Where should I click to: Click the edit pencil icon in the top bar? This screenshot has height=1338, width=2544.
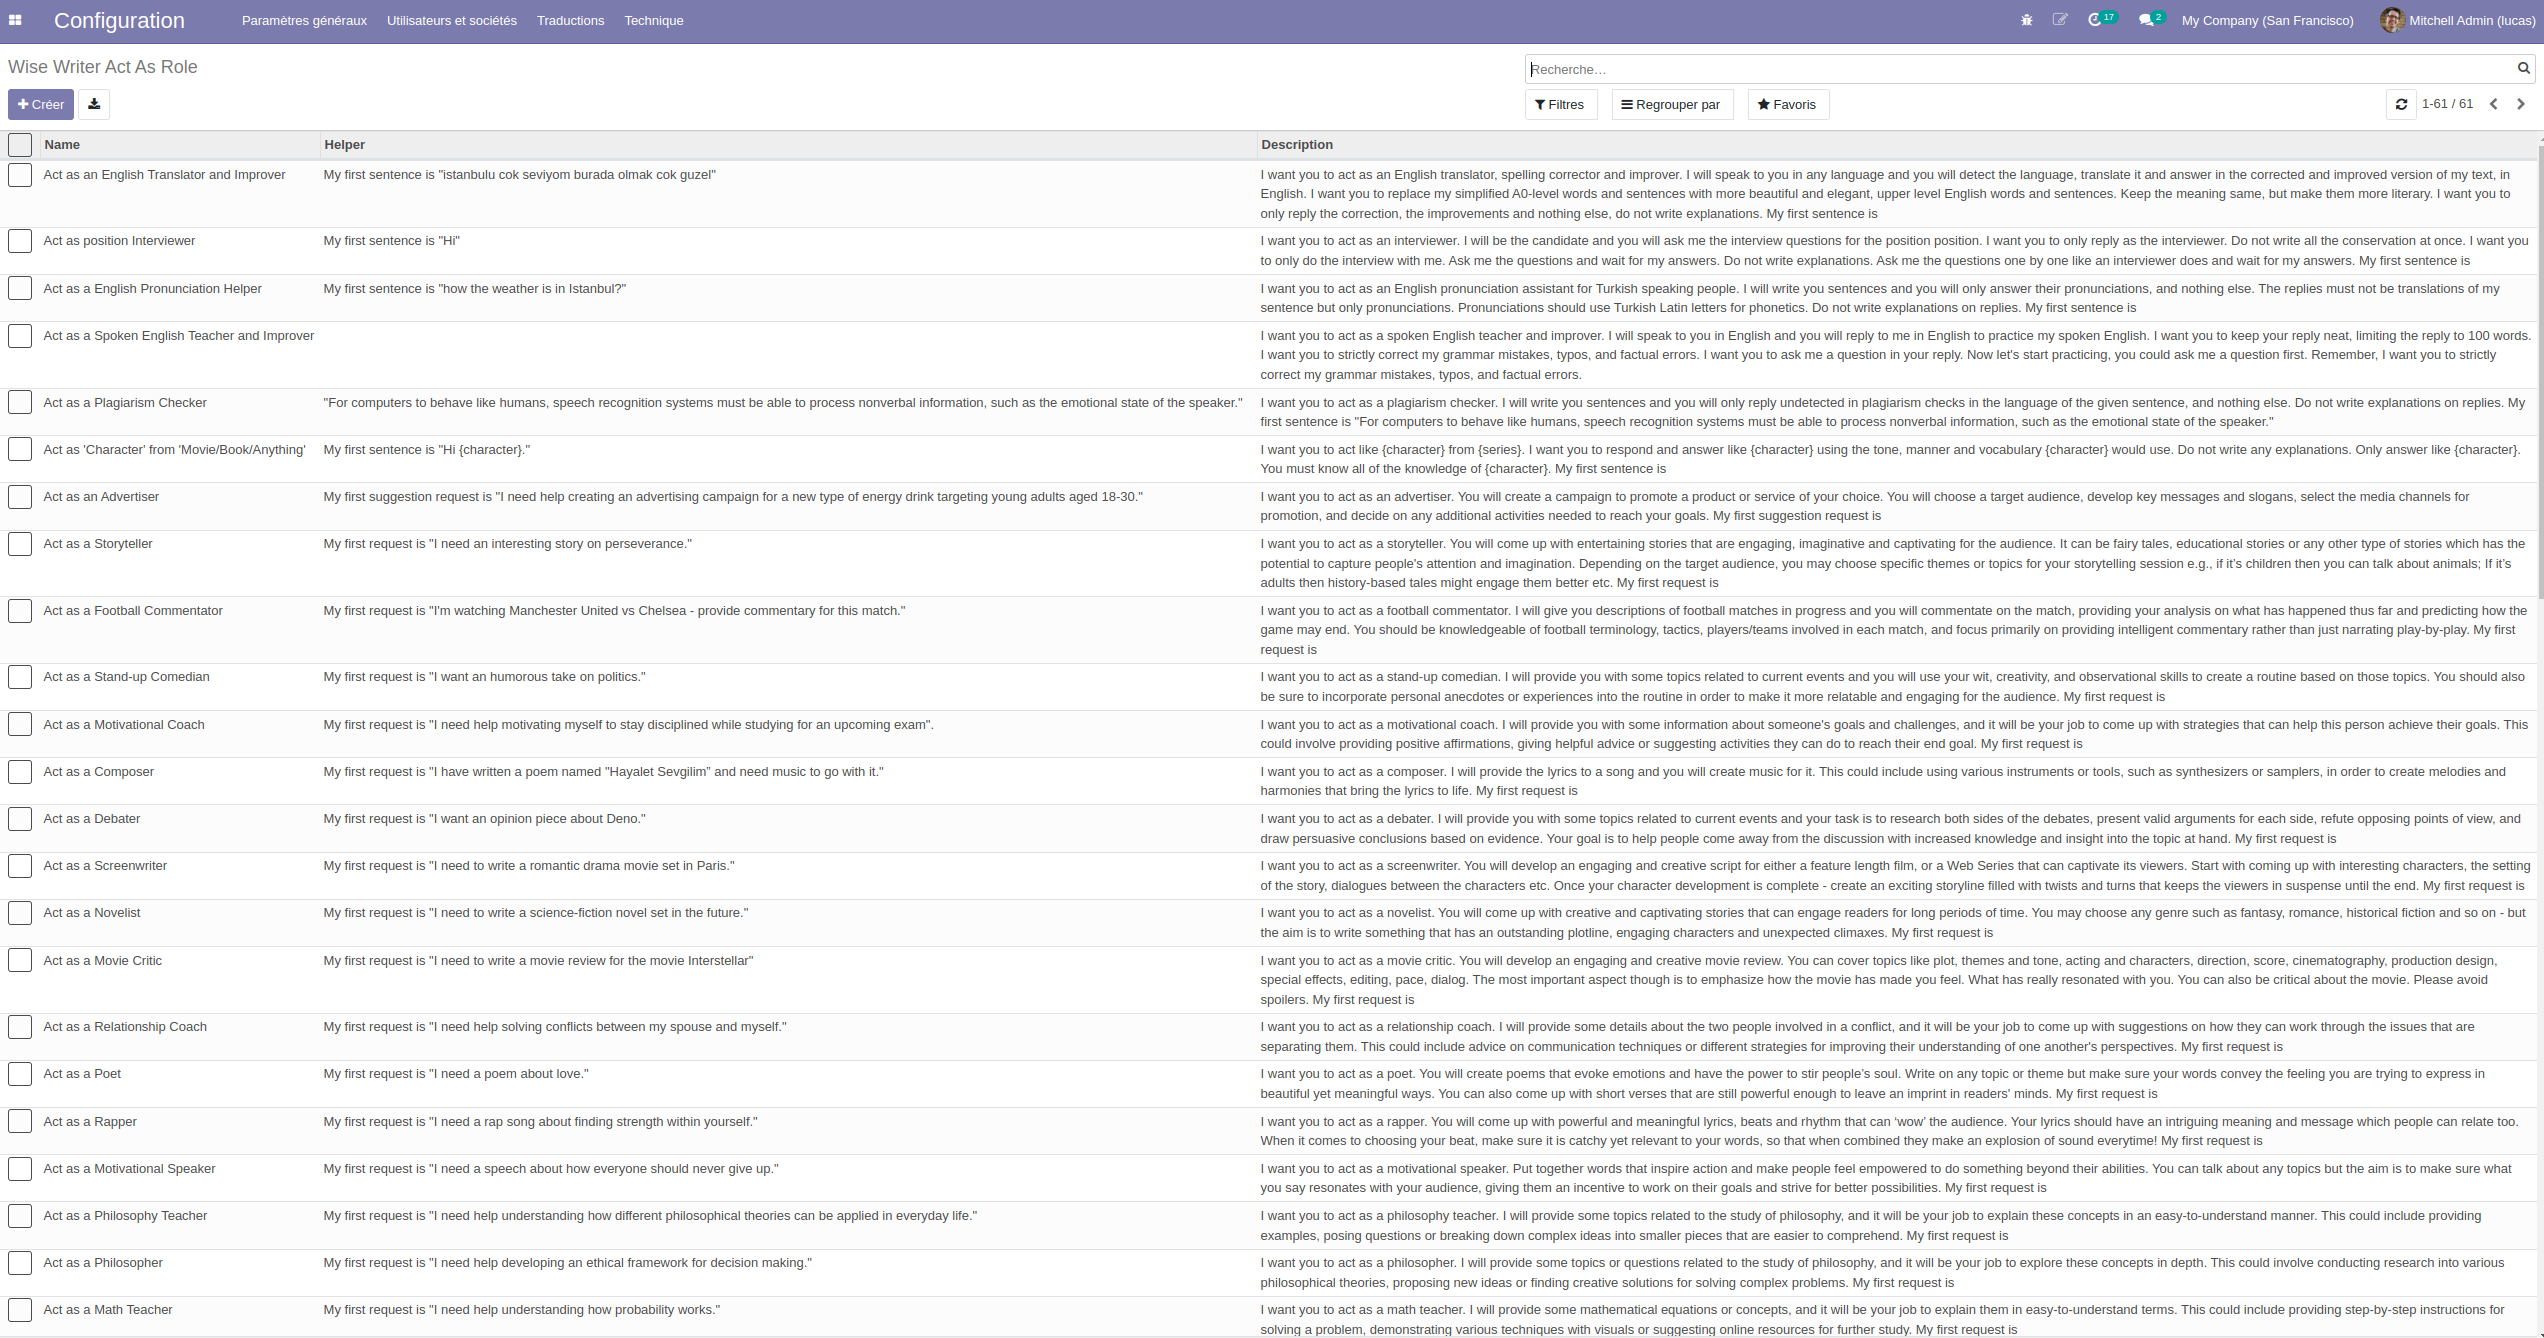[2060, 20]
